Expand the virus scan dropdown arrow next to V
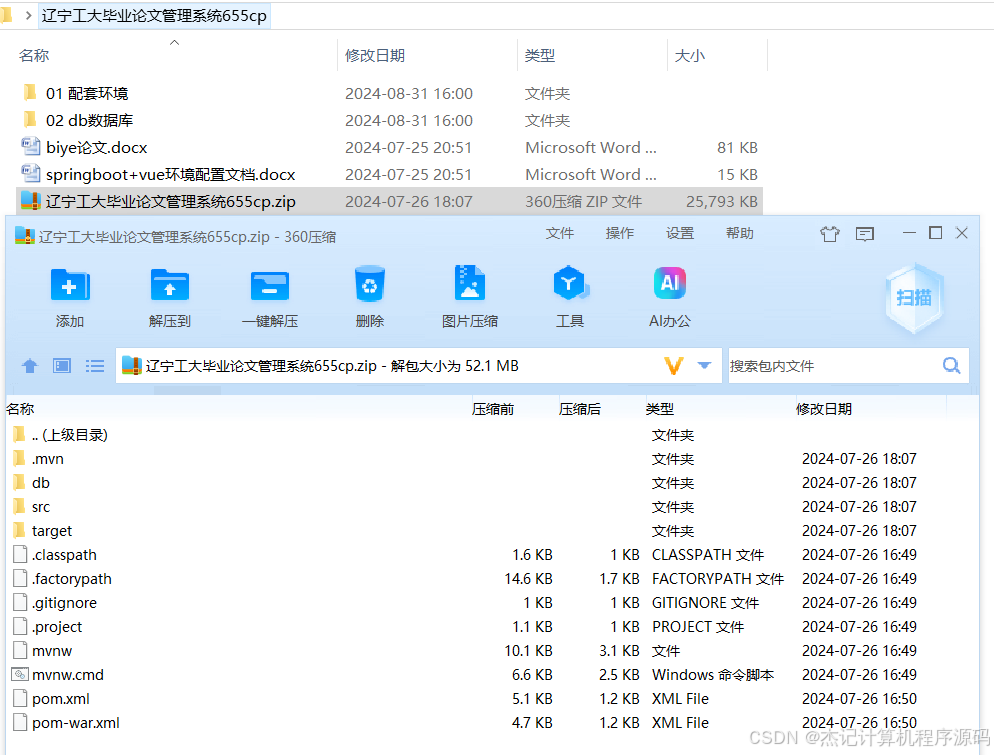This screenshot has width=994, height=755. coord(706,366)
